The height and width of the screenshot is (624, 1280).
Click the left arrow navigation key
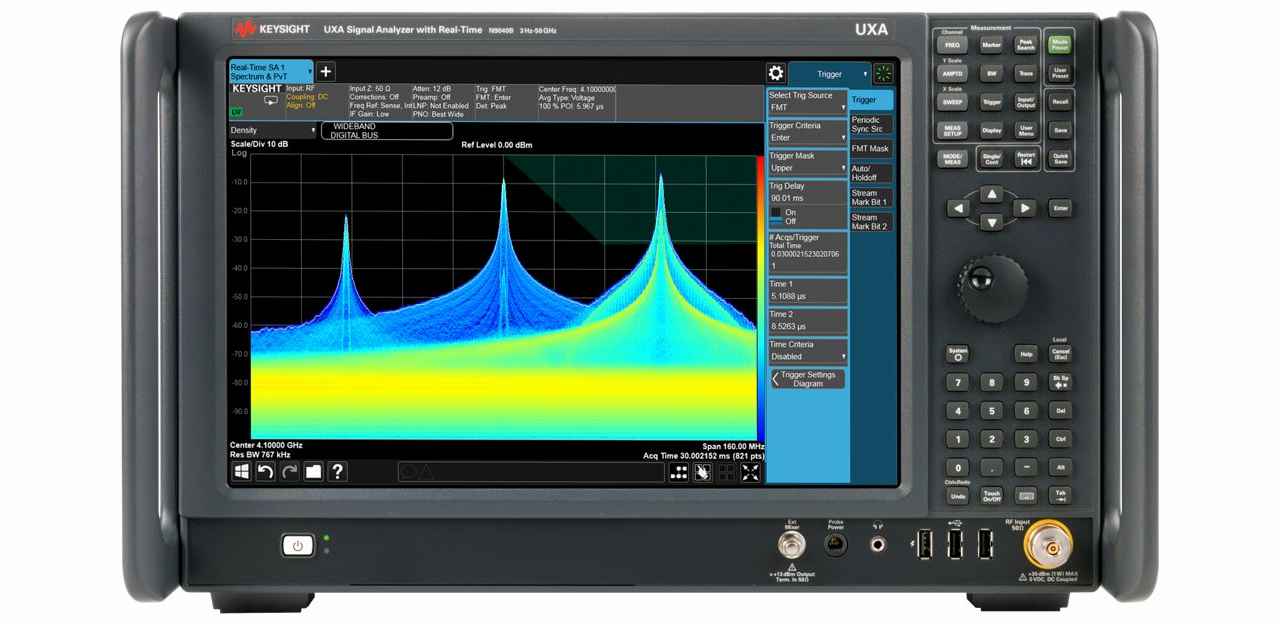pos(959,208)
